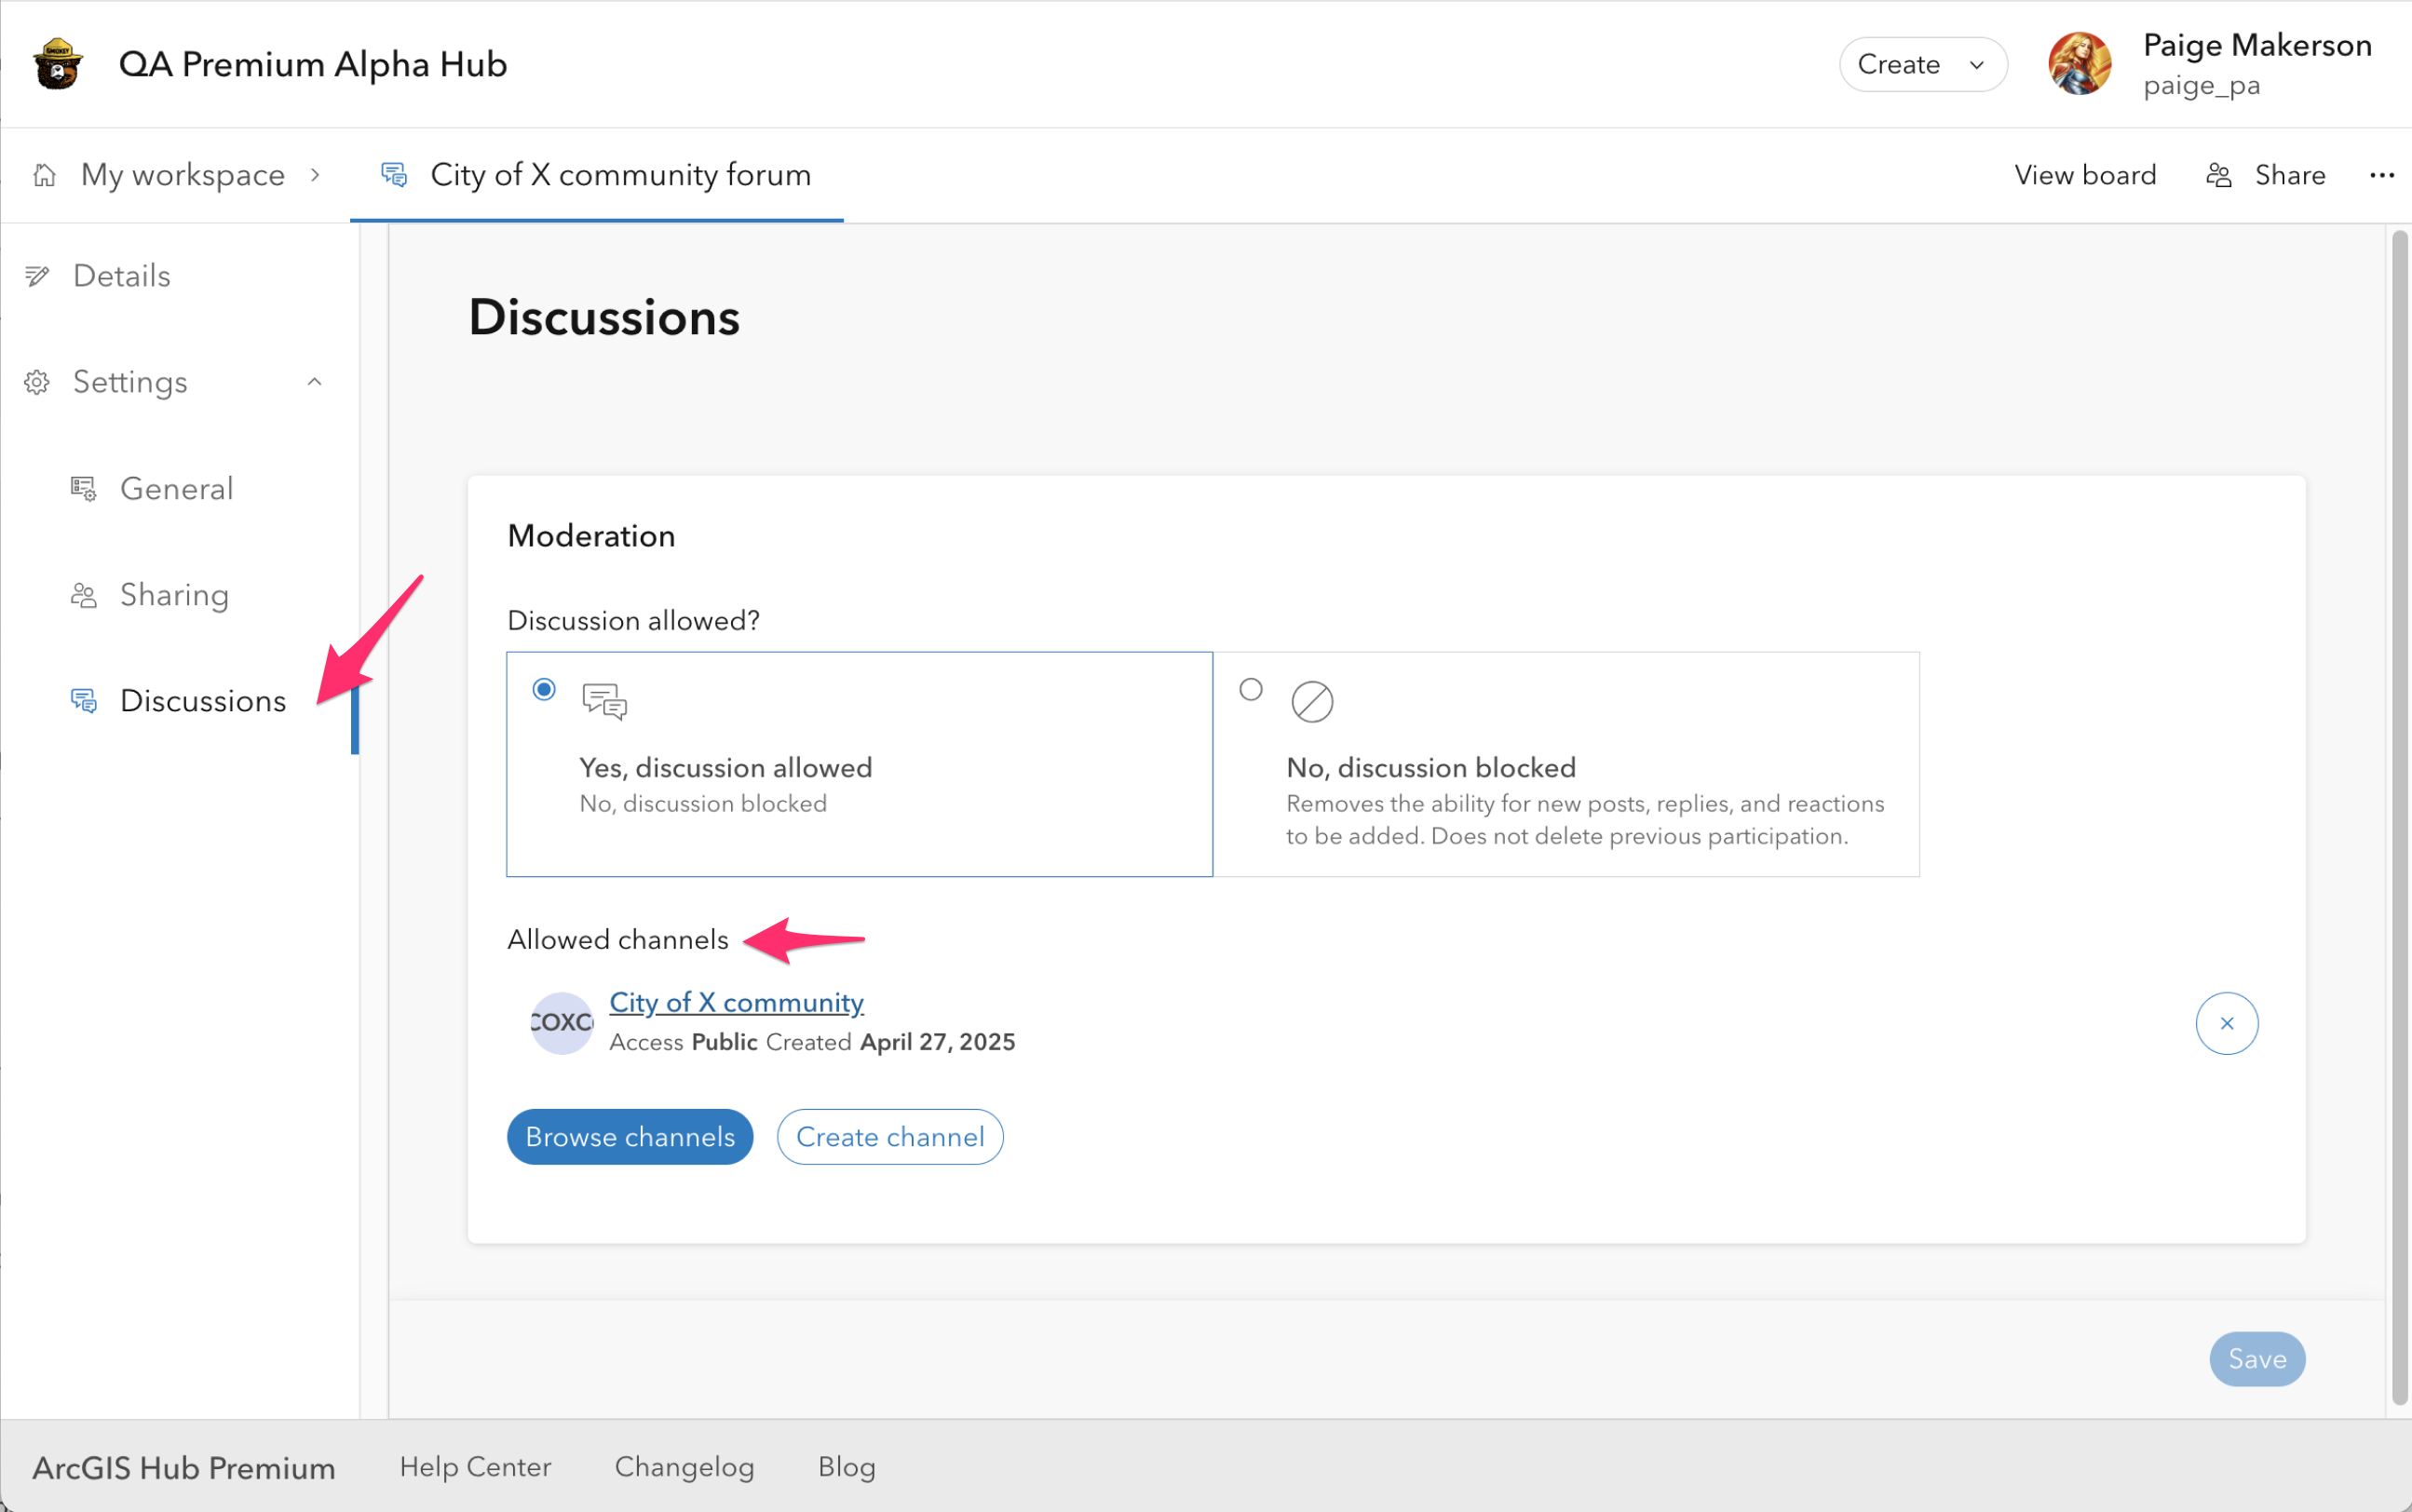This screenshot has width=2412, height=1512.
Task: Select the 'Yes, discussion allowed' radio button
Action: (x=544, y=689)
